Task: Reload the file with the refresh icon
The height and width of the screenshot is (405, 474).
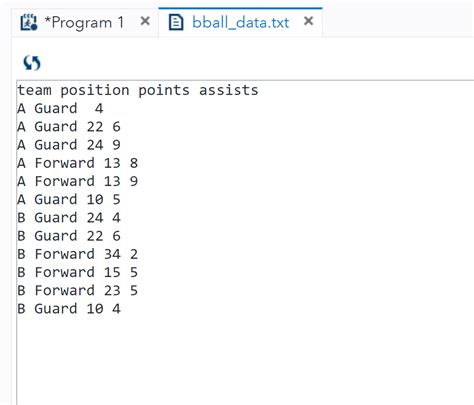Action: click(x=32, y=63)
